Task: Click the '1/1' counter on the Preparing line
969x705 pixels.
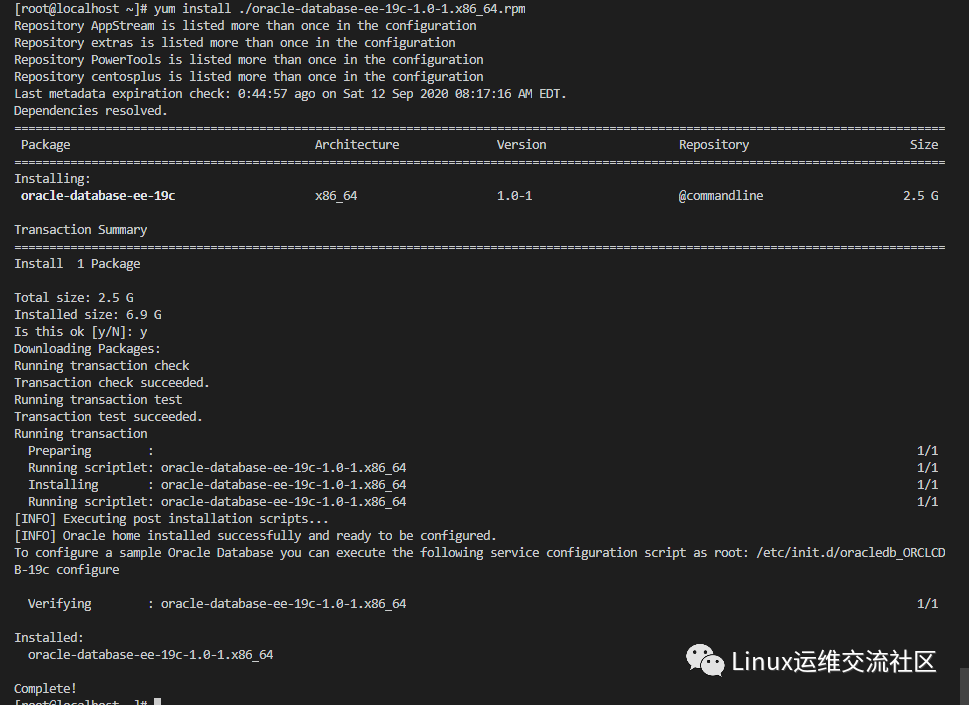Action: click(x=928, y=450)
